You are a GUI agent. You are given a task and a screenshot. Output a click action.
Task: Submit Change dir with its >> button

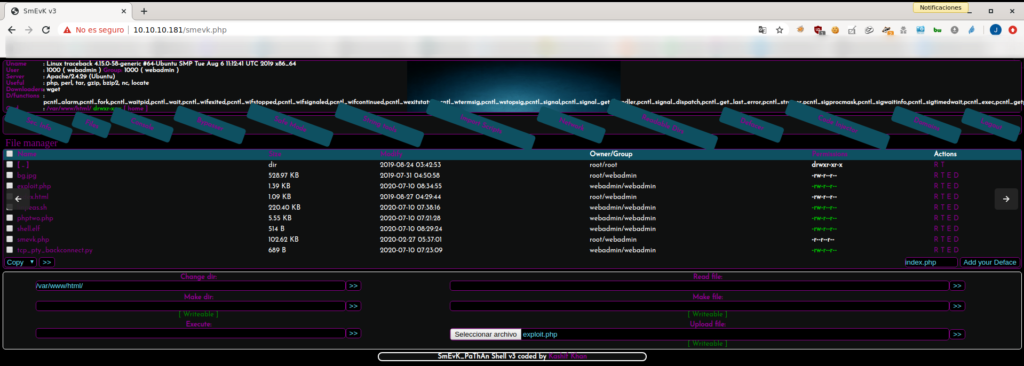point(353,286)
